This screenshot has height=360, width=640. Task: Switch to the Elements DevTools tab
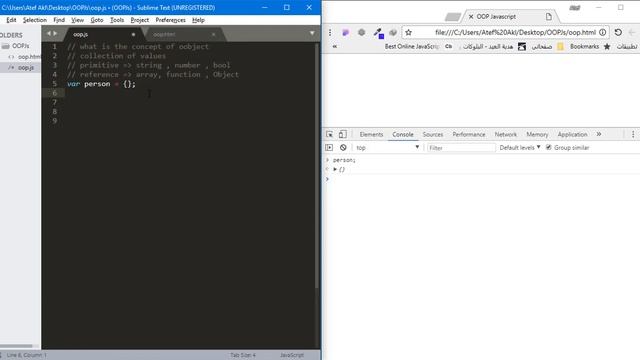point(371,134)
